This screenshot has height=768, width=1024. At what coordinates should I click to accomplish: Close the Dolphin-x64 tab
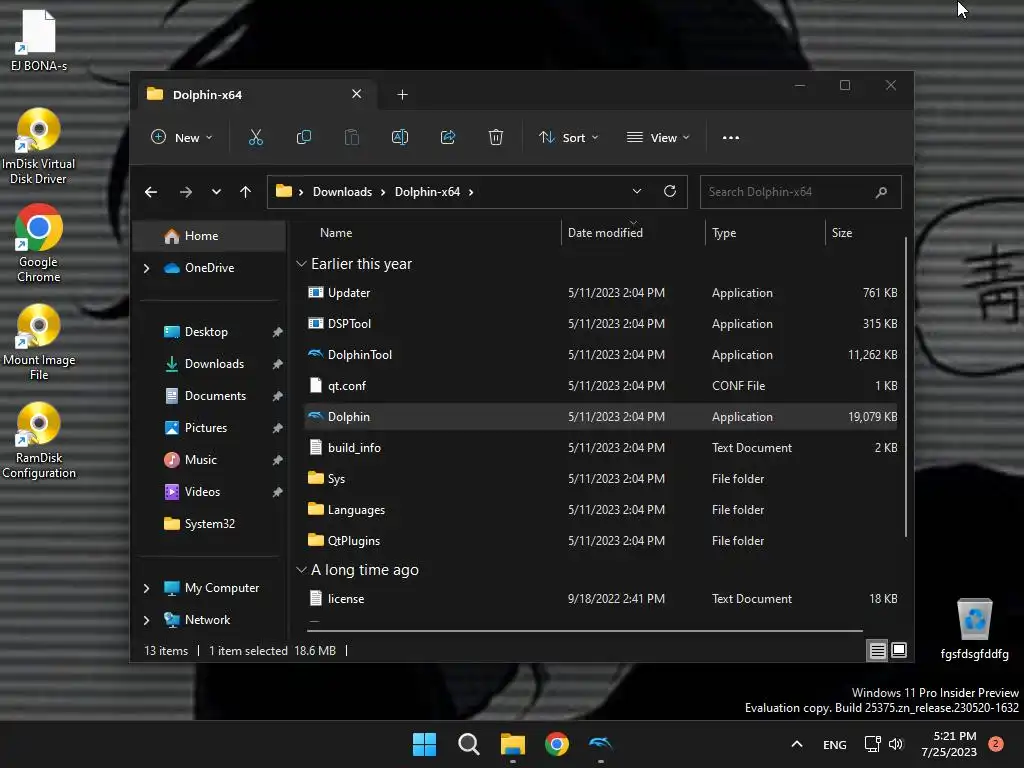(x=357, y=94)
